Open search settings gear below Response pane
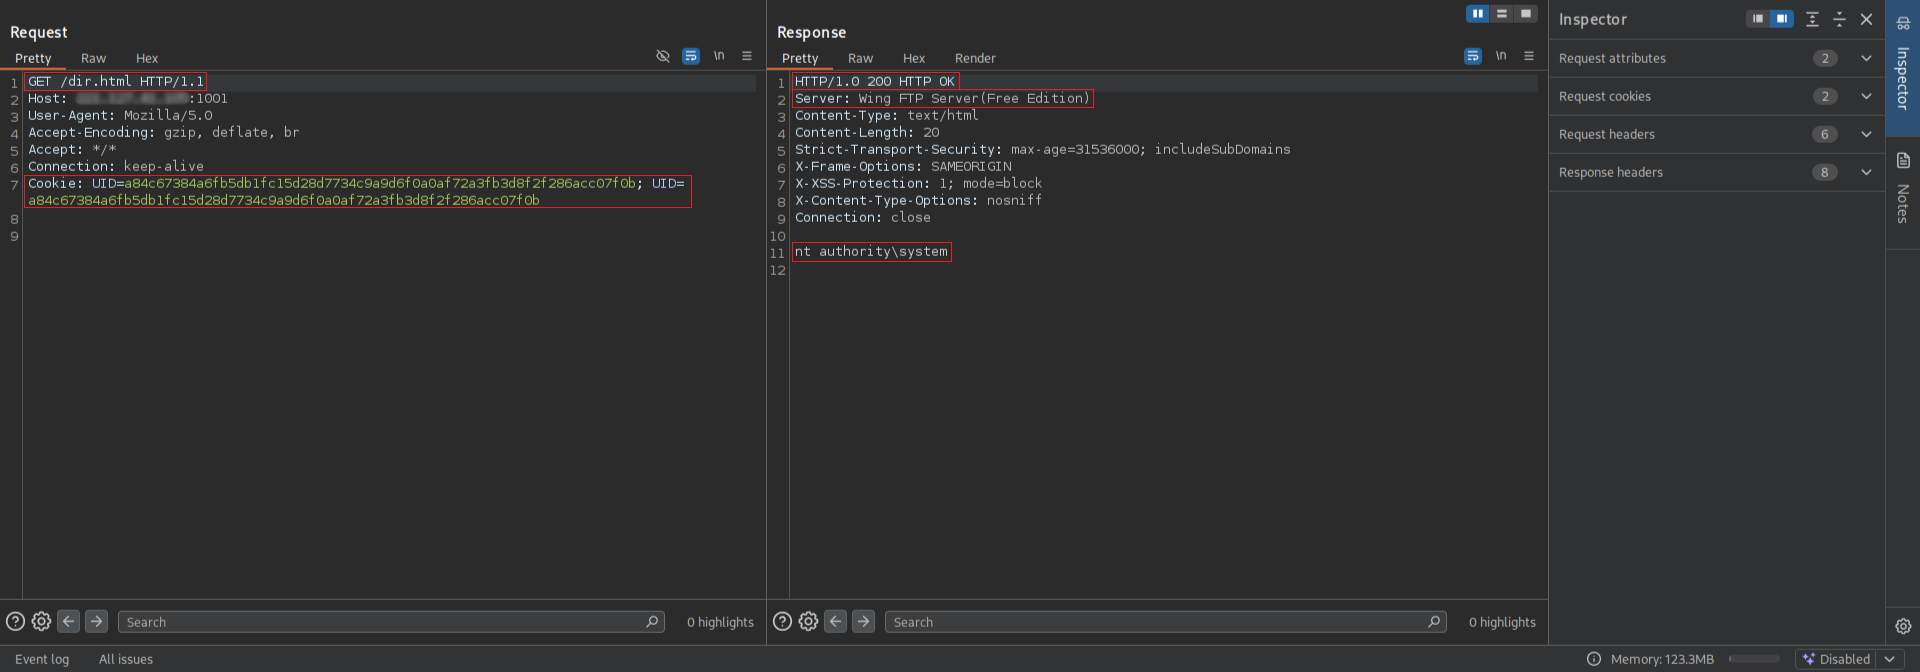The height and width of the screenshot is (672, 1920). point(808,621)
